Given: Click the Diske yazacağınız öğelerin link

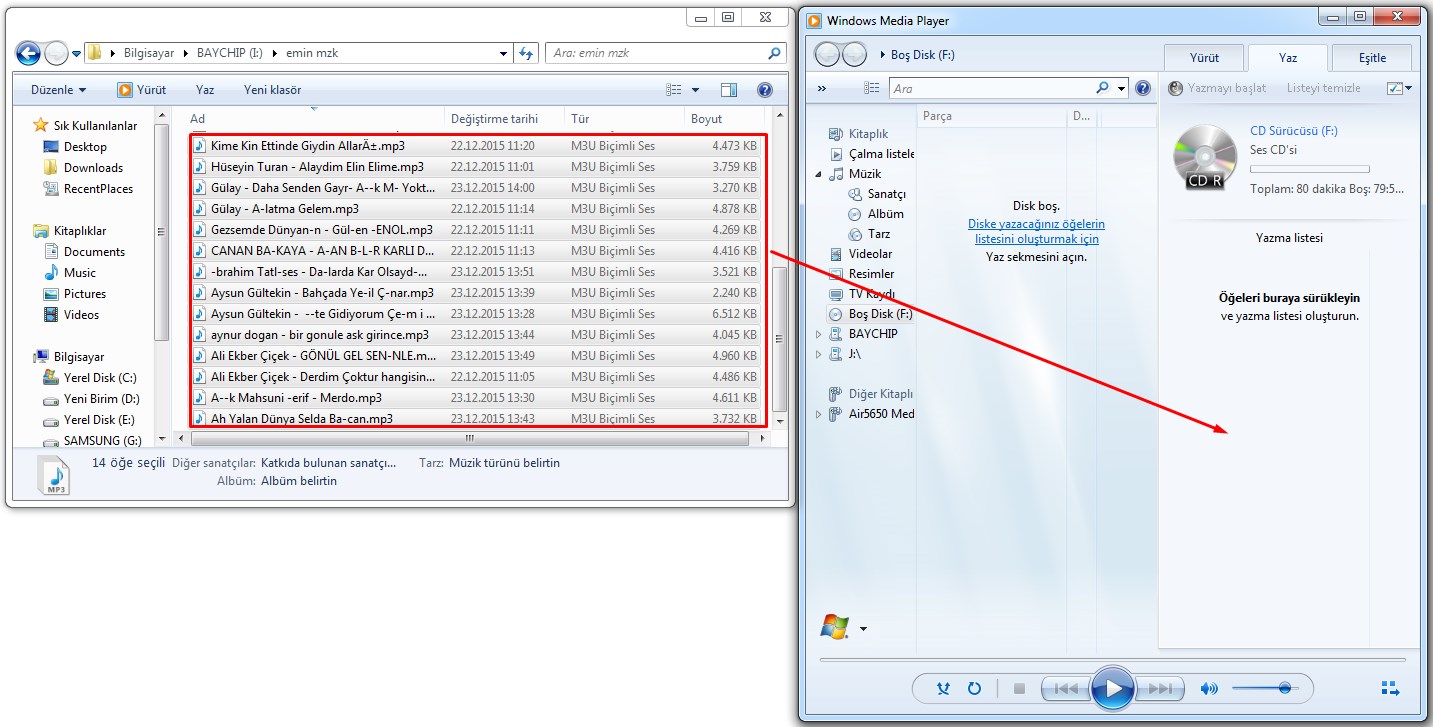Looking at the screenshot, I should pyautogui.click(x=1036, y=224).
